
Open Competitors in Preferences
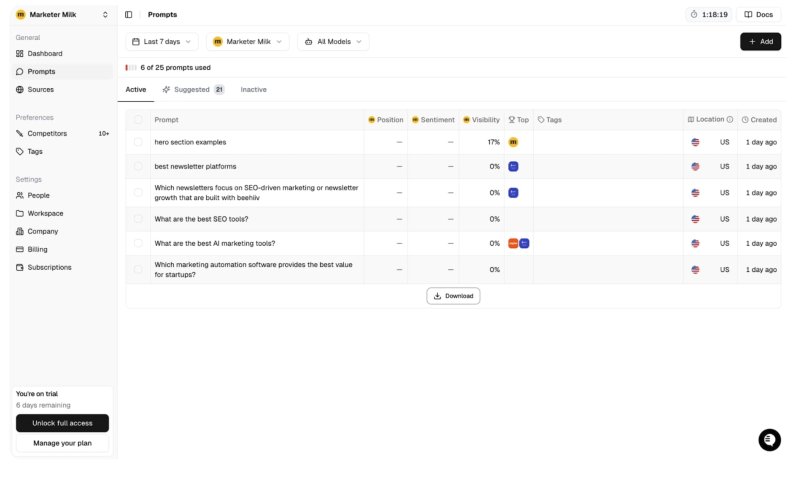pyautogui.click(x=47, y=133)
